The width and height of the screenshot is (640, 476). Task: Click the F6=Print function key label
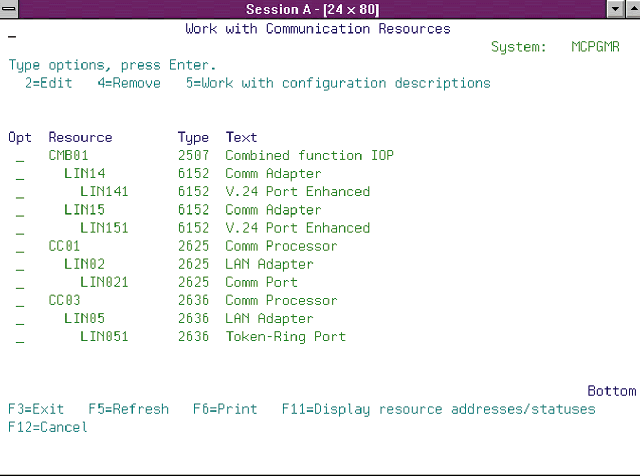[225, 409]
